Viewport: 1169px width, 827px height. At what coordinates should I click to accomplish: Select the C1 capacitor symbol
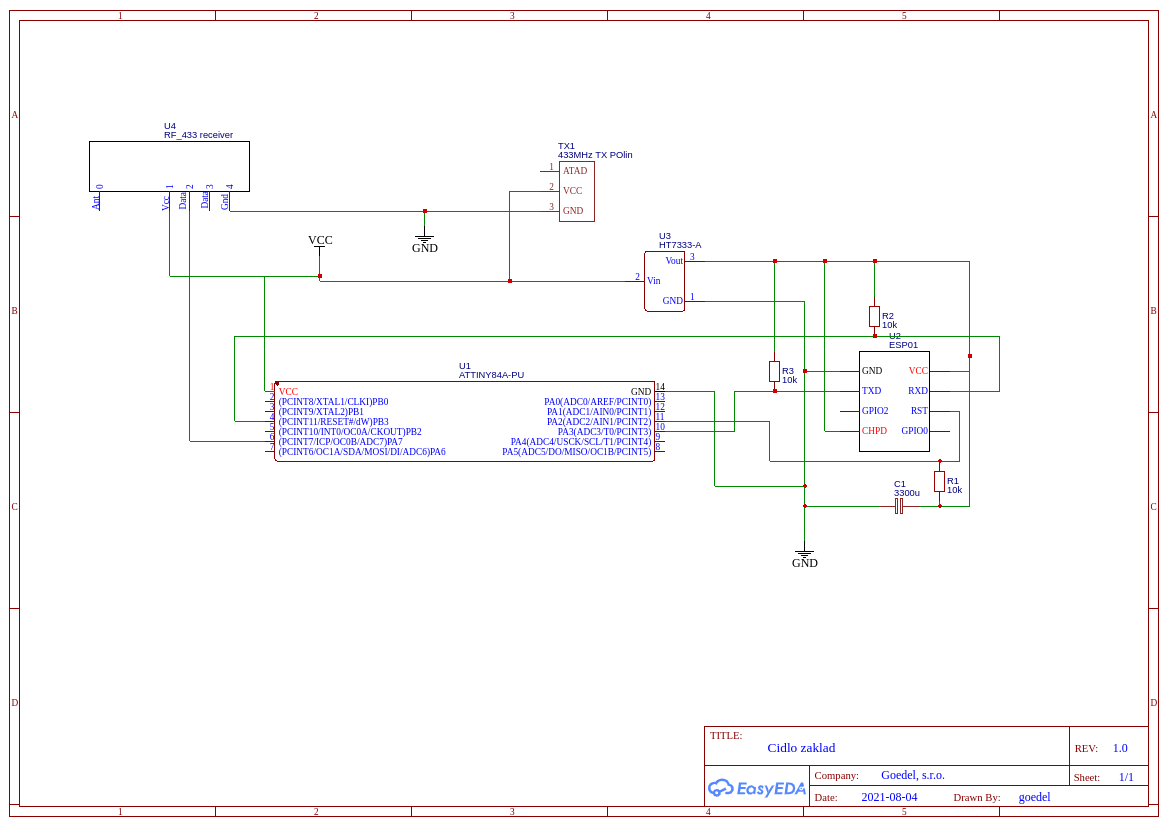(899, 506)
